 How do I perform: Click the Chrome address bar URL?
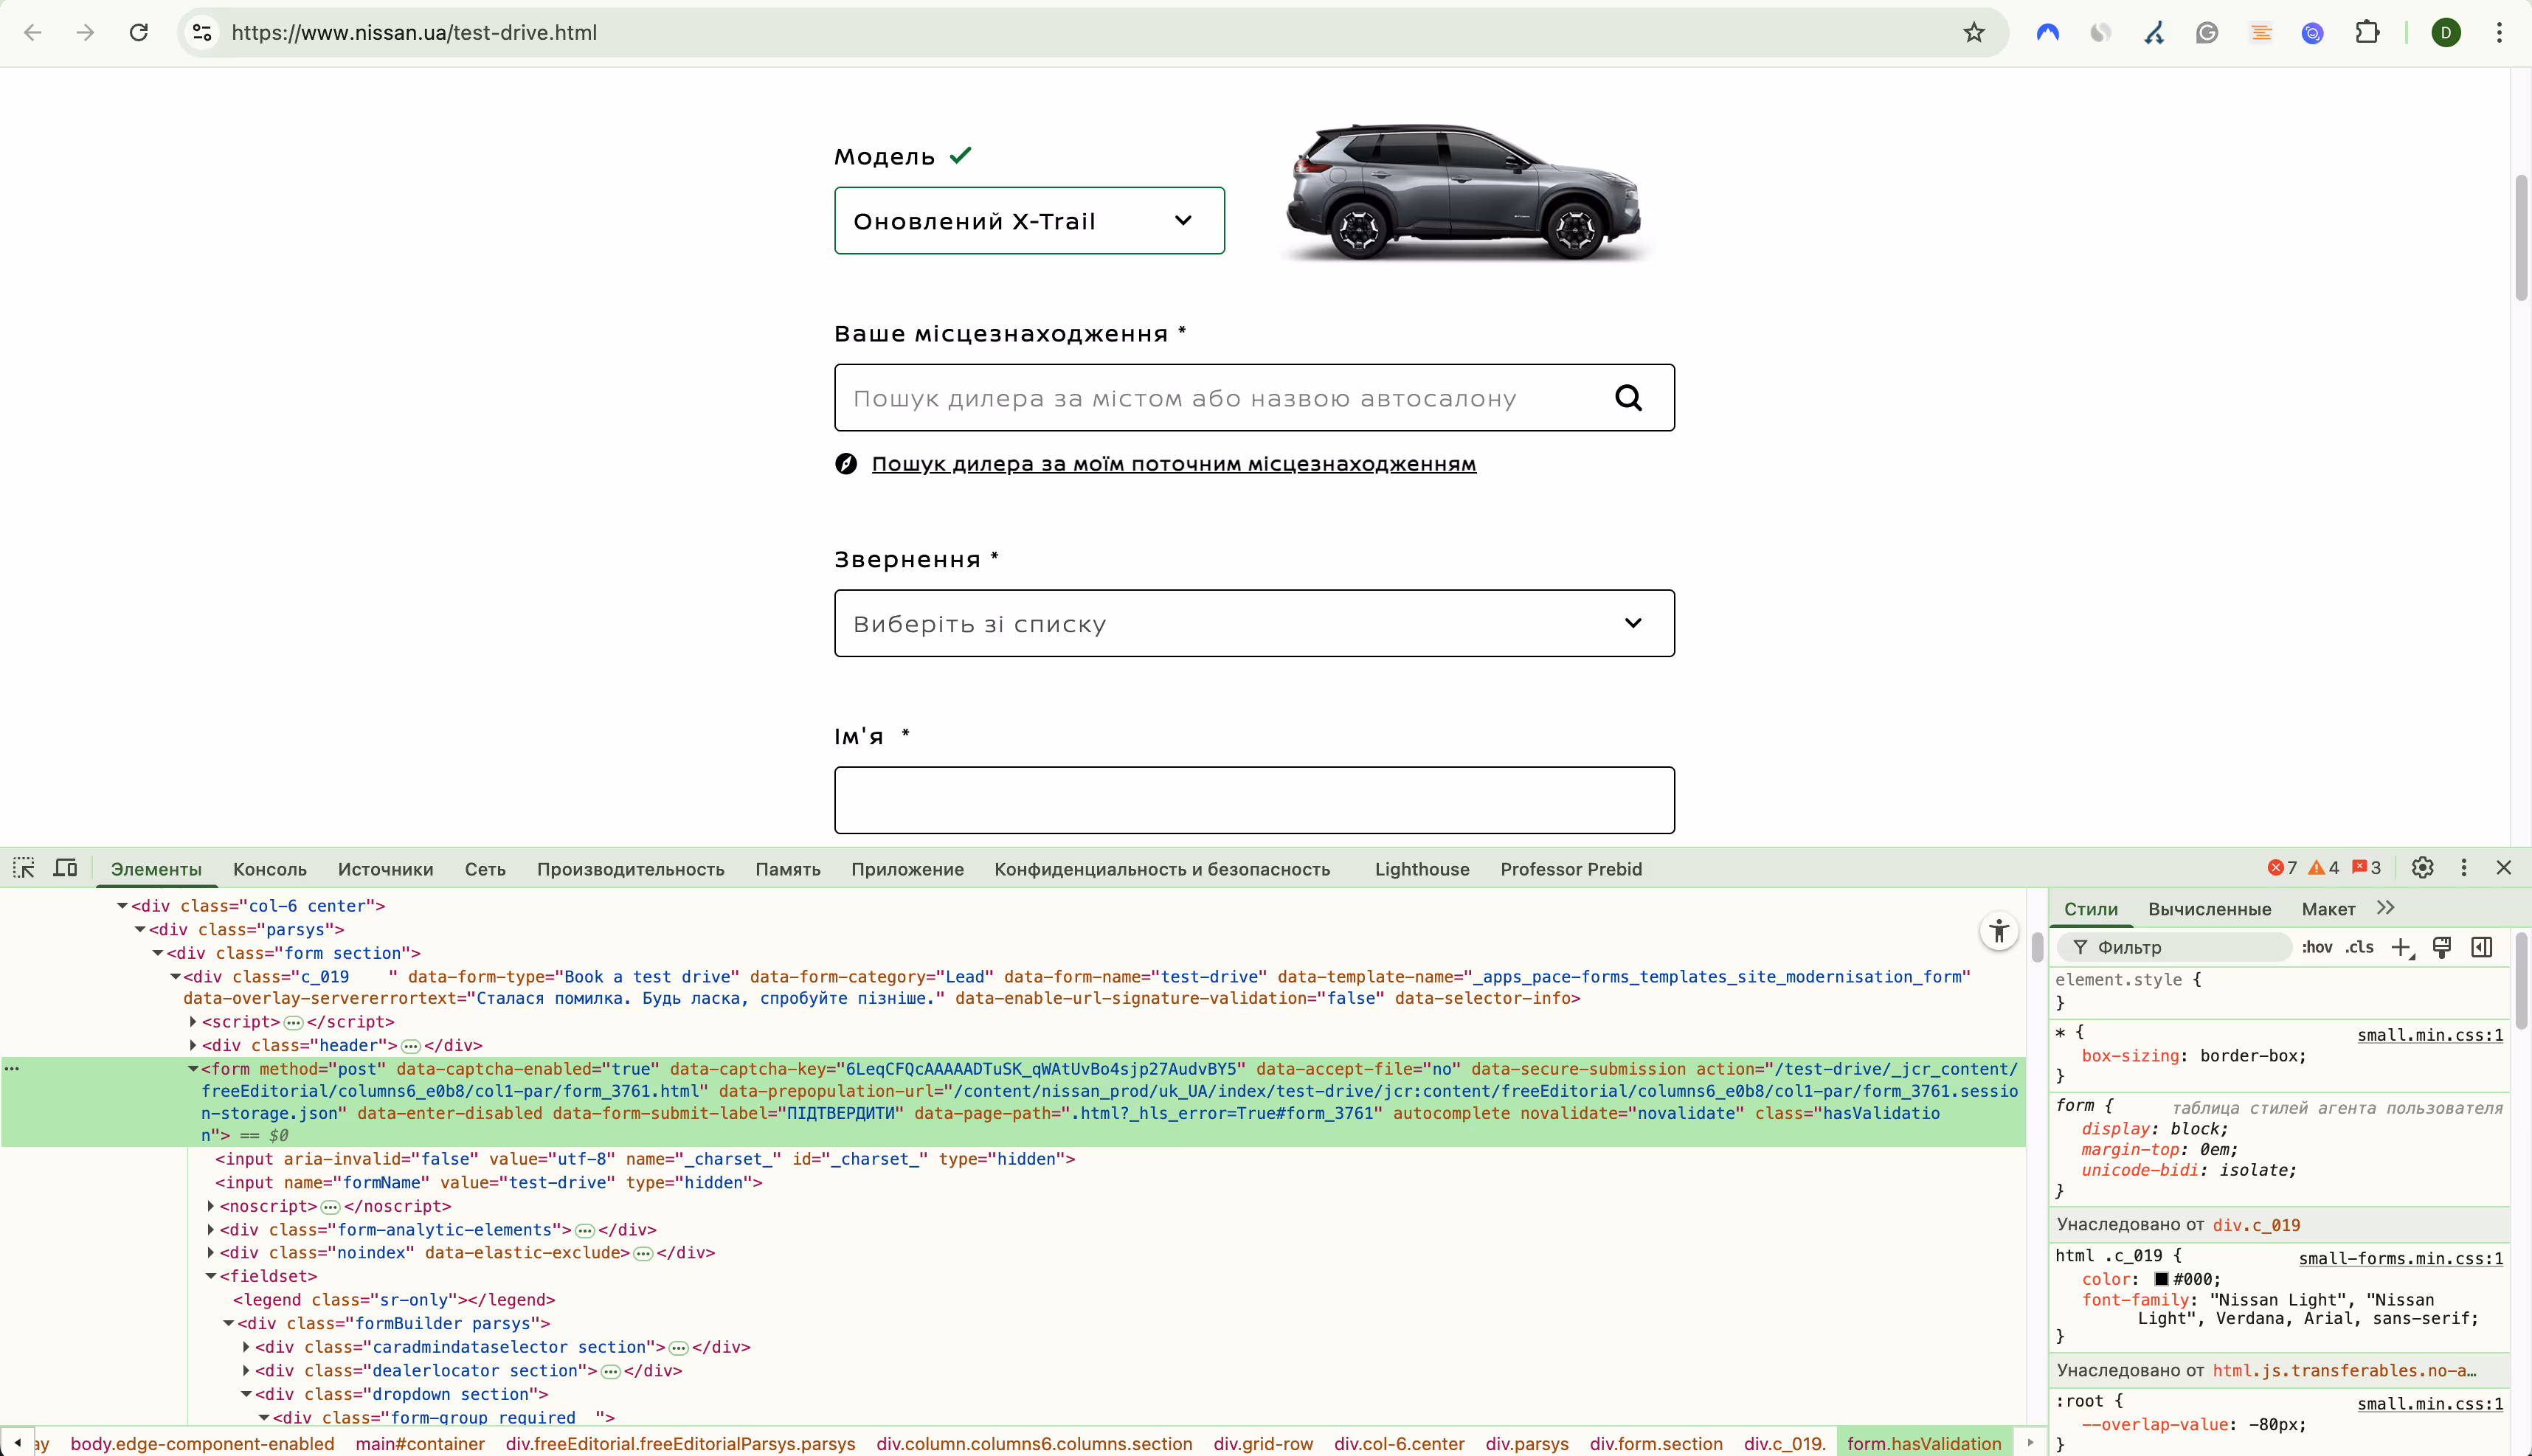tap(414, 33)
